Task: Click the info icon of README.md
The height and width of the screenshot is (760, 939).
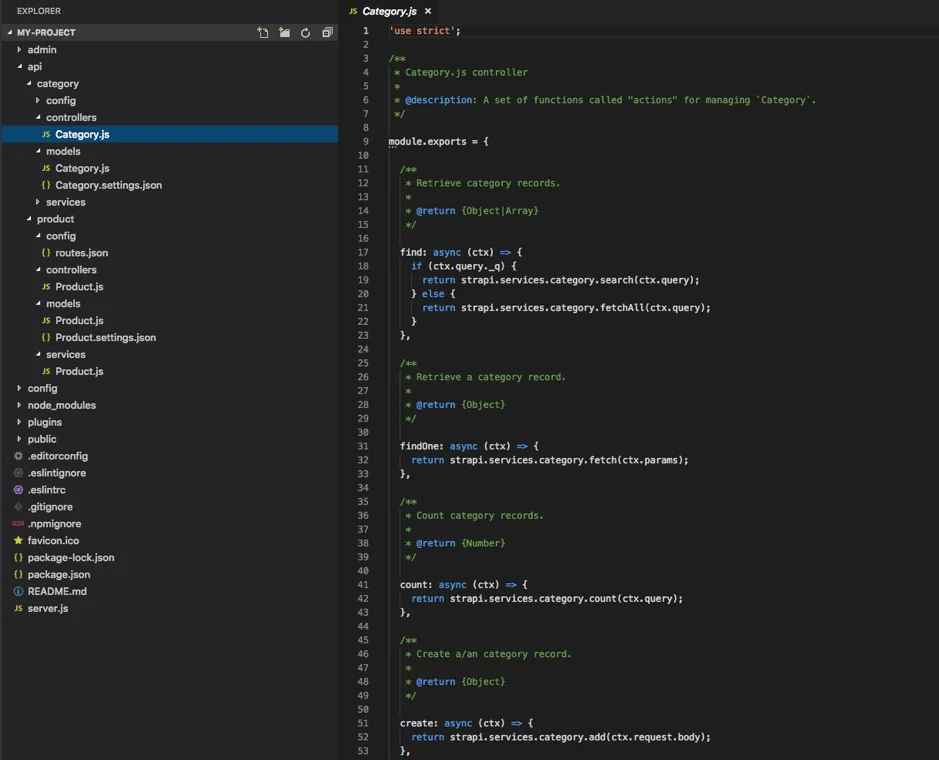Action: click(19, 591)
